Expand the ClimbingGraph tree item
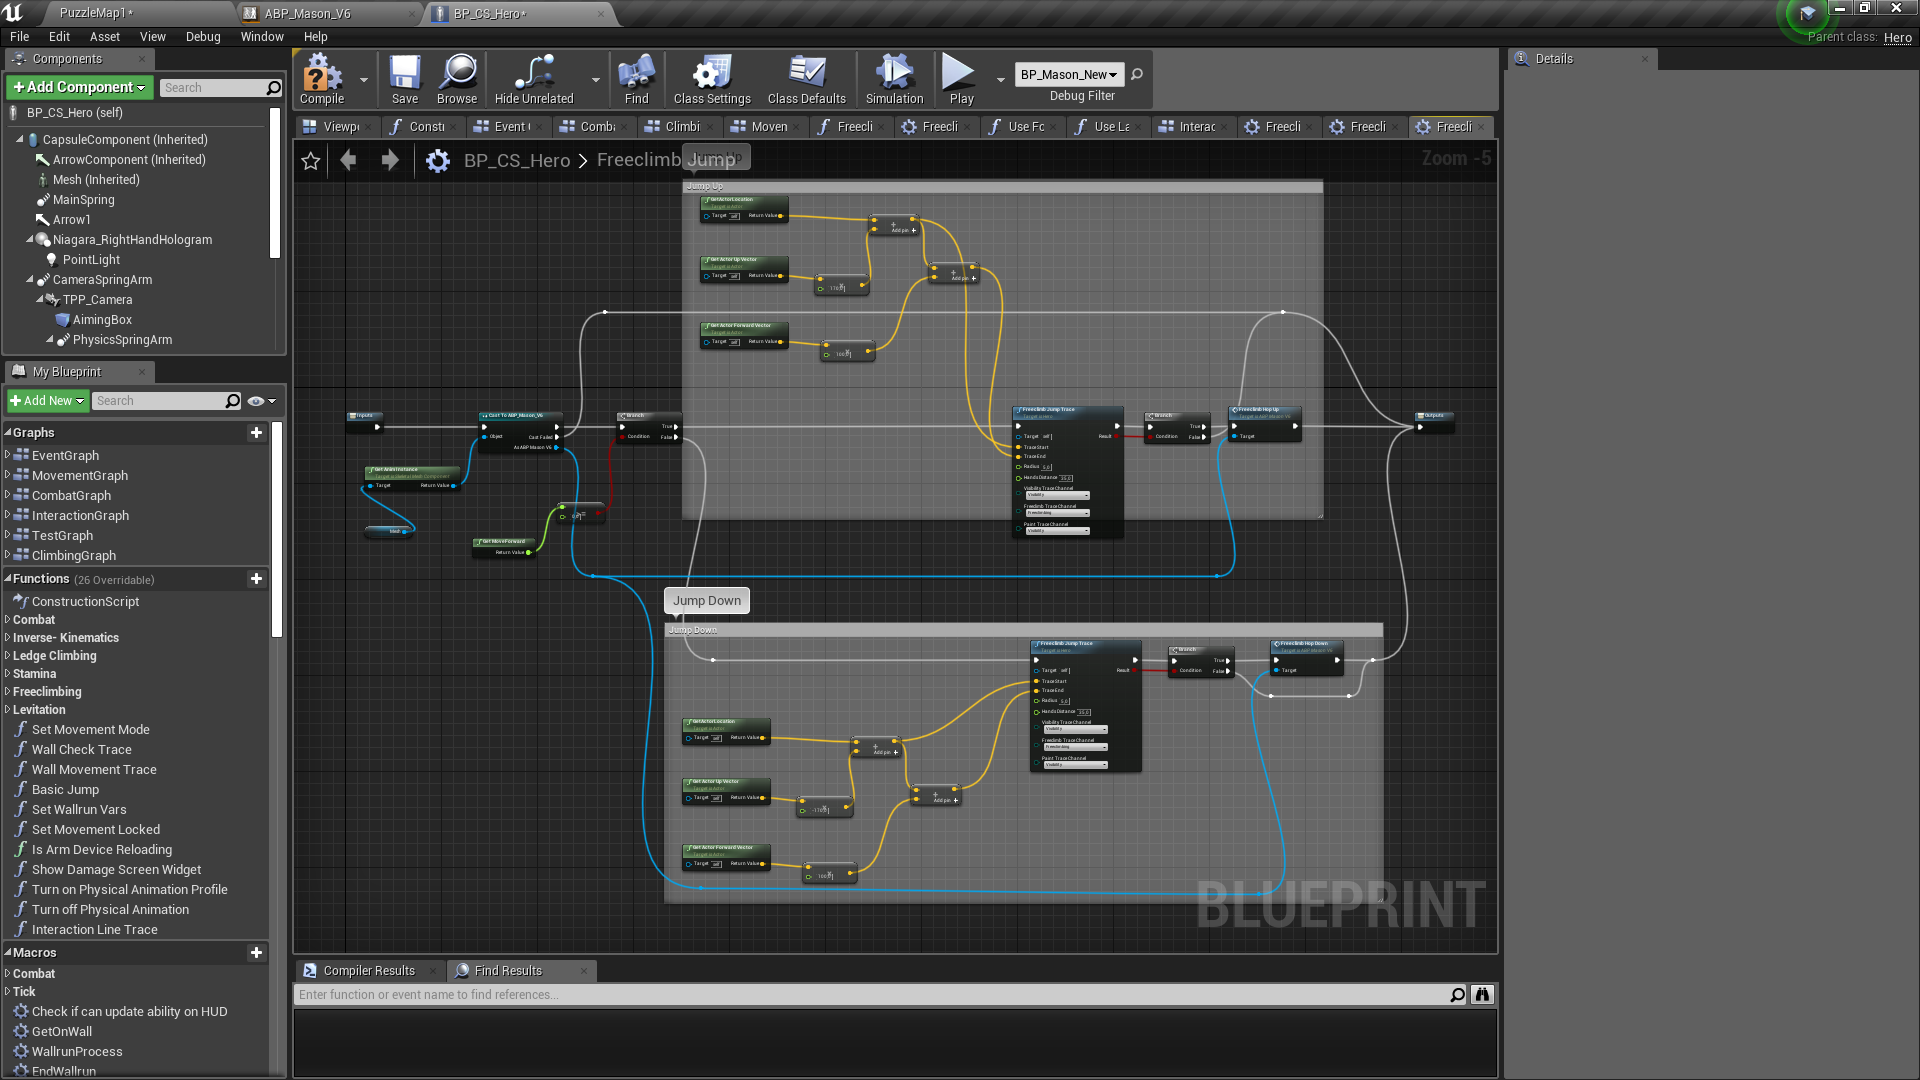Screen dimensions: 1920x1080 [x=8, y=555]
